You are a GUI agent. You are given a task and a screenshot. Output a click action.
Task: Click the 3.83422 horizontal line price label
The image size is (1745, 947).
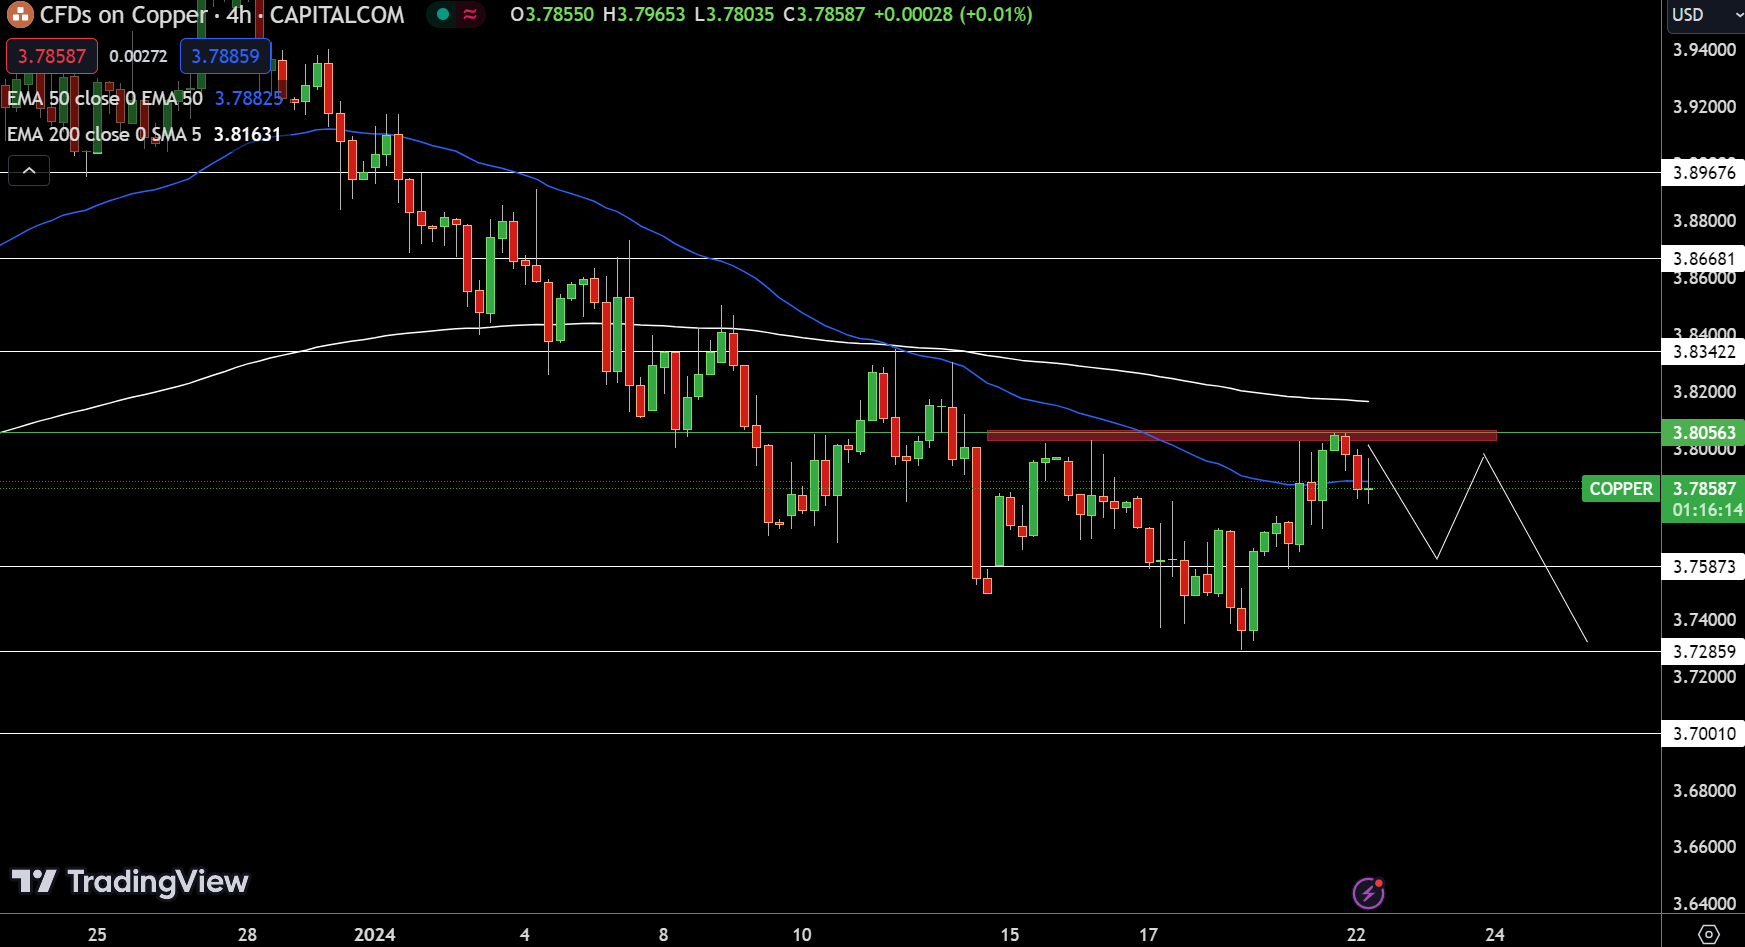(1704, 351)
